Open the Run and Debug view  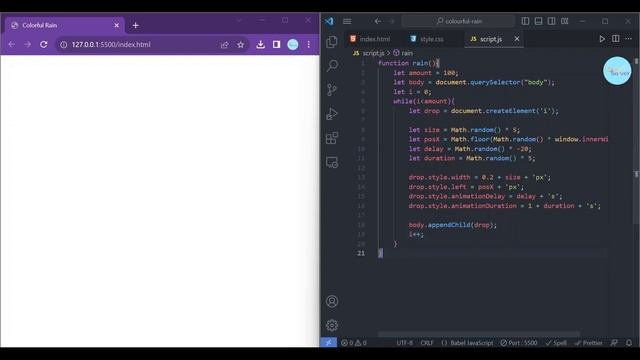point(332,114)
